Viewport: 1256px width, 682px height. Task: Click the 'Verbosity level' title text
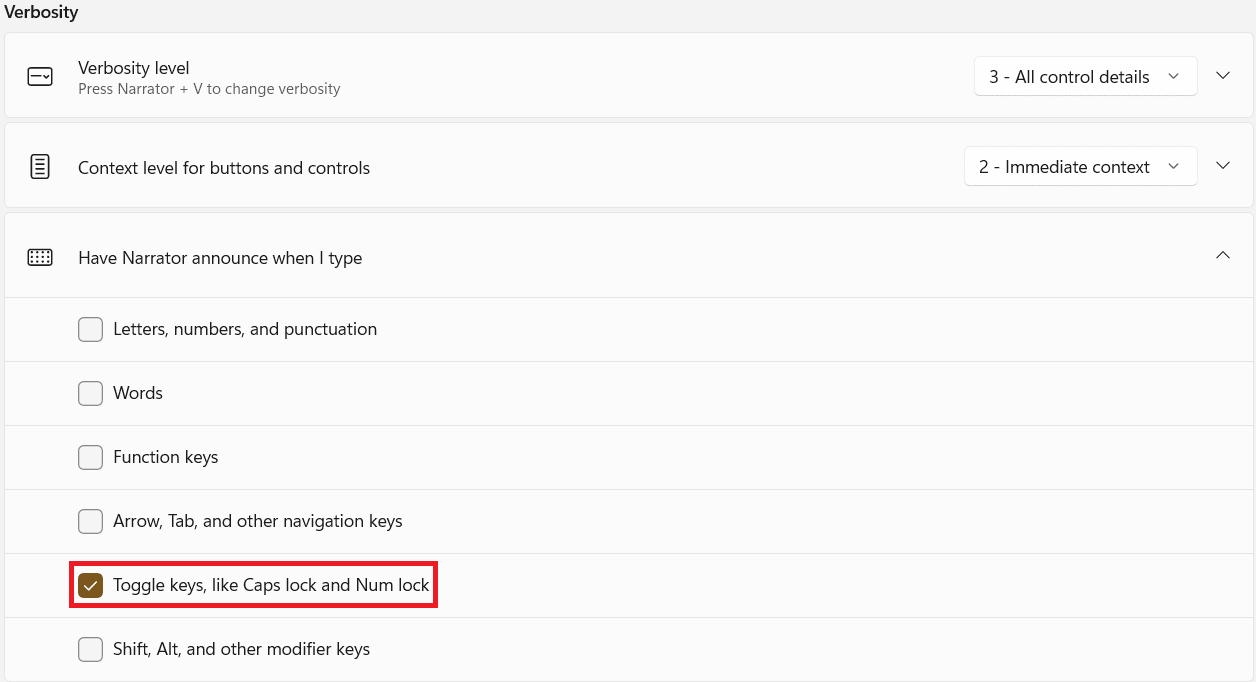click(134, 68)
